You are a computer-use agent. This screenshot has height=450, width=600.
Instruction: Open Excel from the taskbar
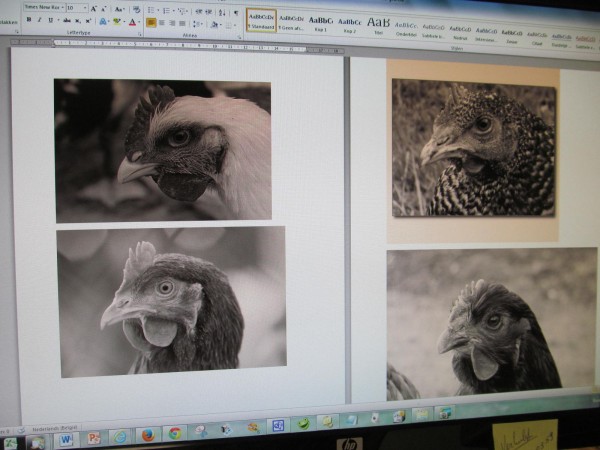10,443
